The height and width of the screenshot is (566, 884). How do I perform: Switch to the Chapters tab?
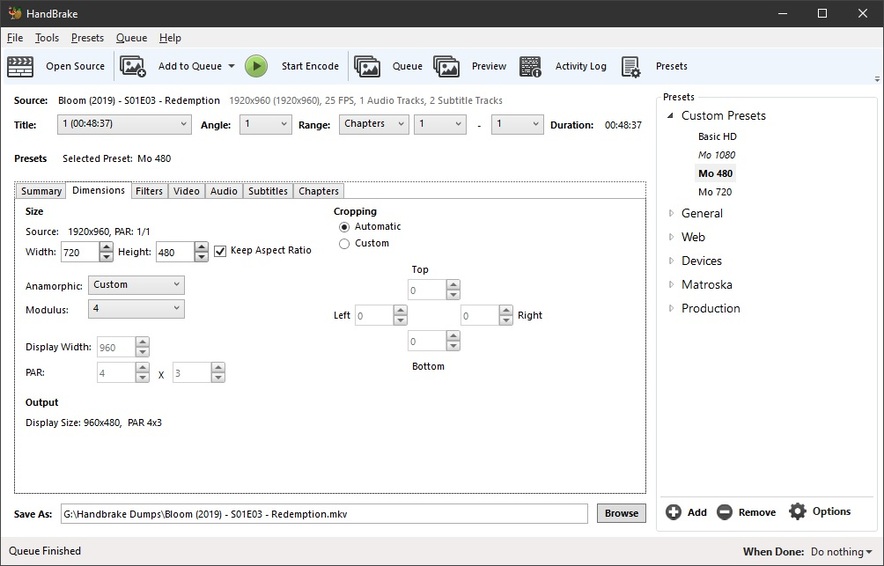[319, 191]
